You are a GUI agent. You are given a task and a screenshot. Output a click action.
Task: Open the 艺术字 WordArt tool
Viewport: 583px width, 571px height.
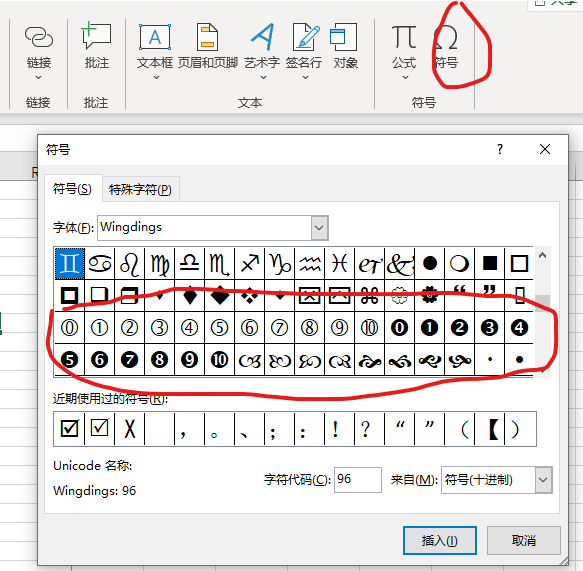pos(262,46)
